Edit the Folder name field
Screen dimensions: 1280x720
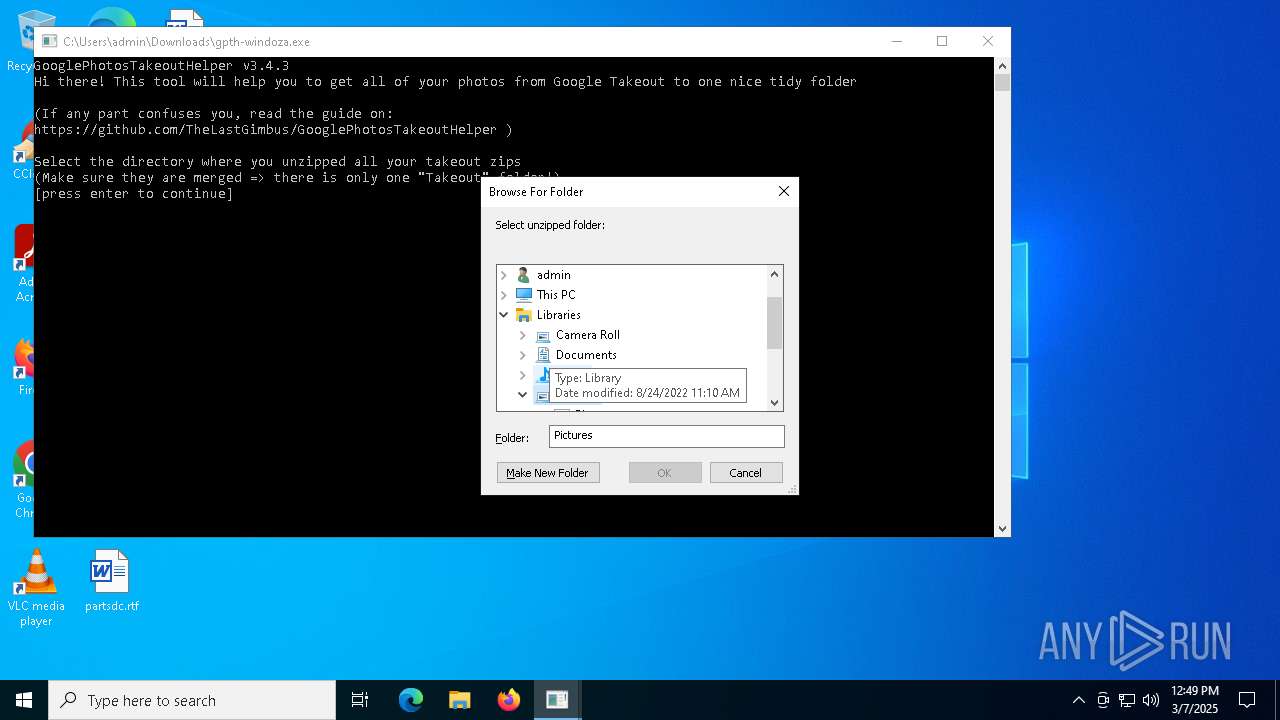(x=667, y=436)
